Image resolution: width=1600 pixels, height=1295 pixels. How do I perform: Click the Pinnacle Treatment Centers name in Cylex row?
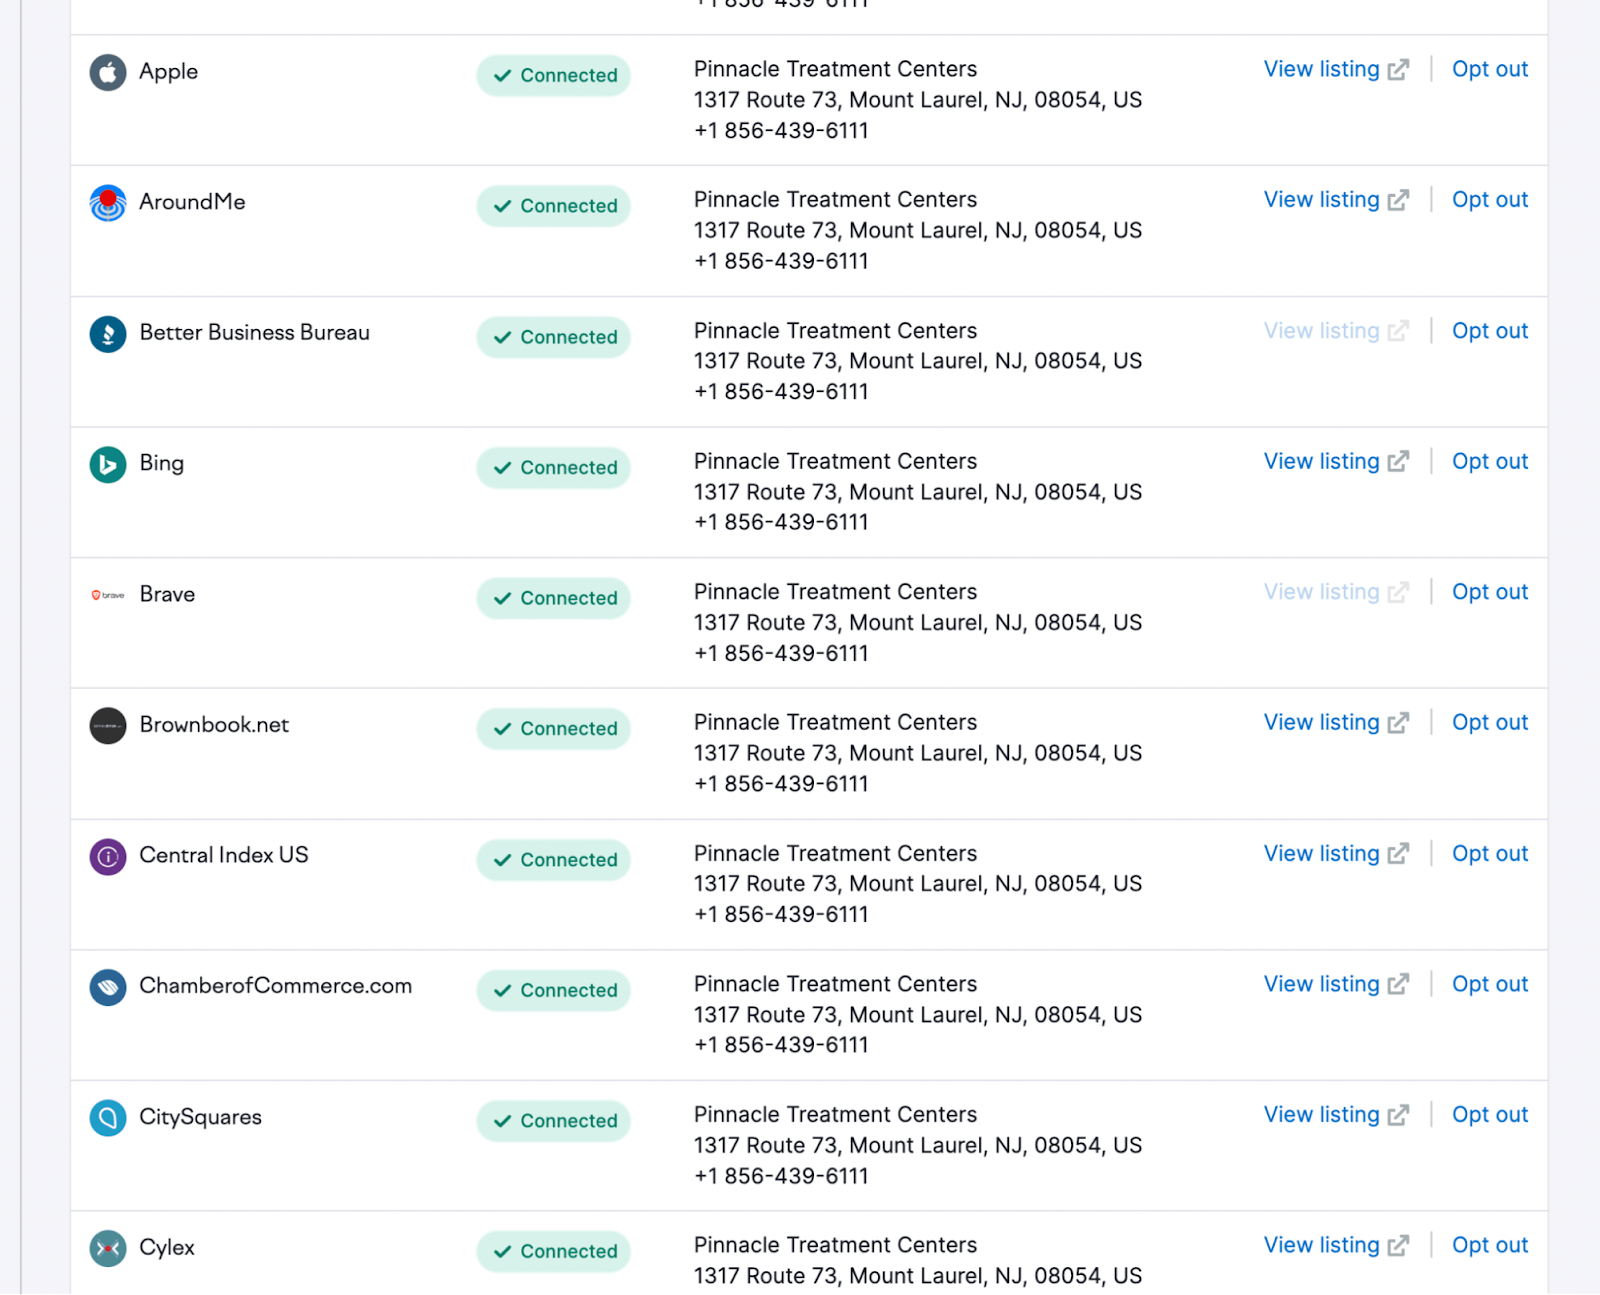(835, 1245)
